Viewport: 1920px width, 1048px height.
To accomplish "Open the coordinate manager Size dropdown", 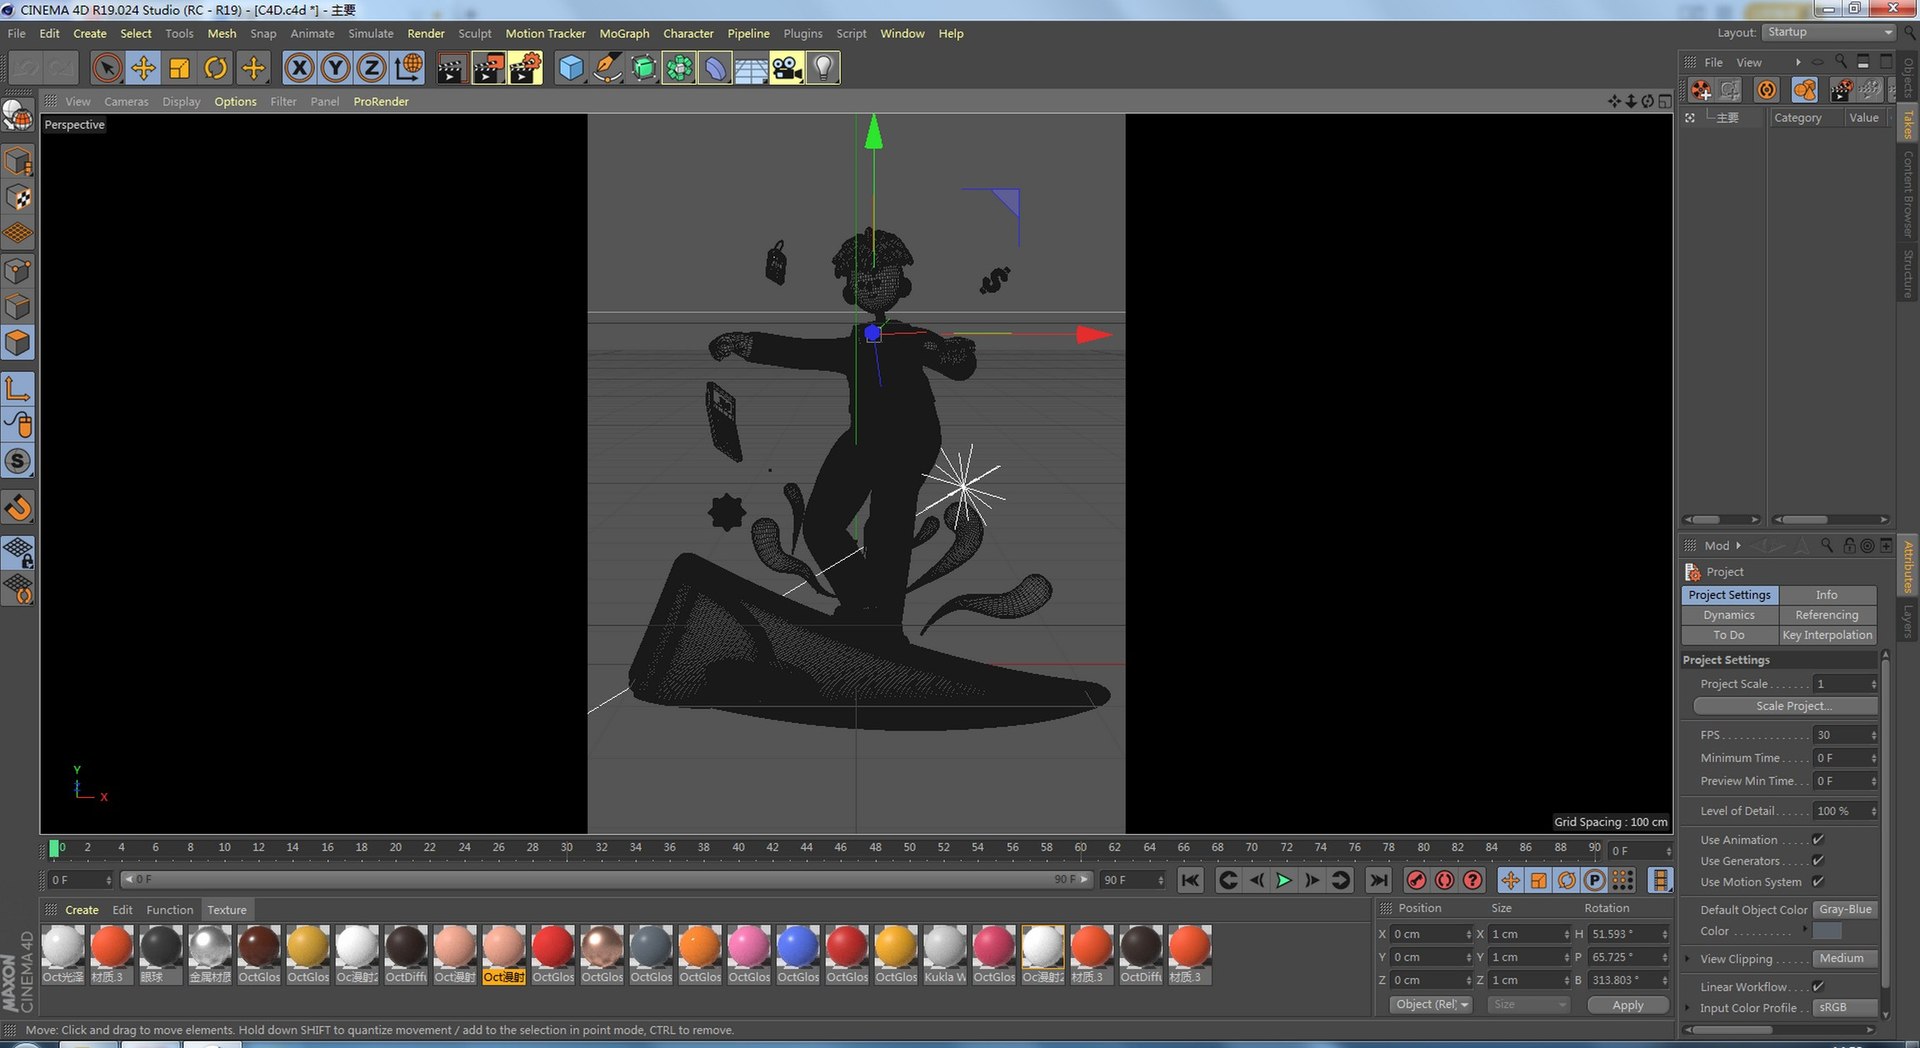I will click(1528, 1005).
